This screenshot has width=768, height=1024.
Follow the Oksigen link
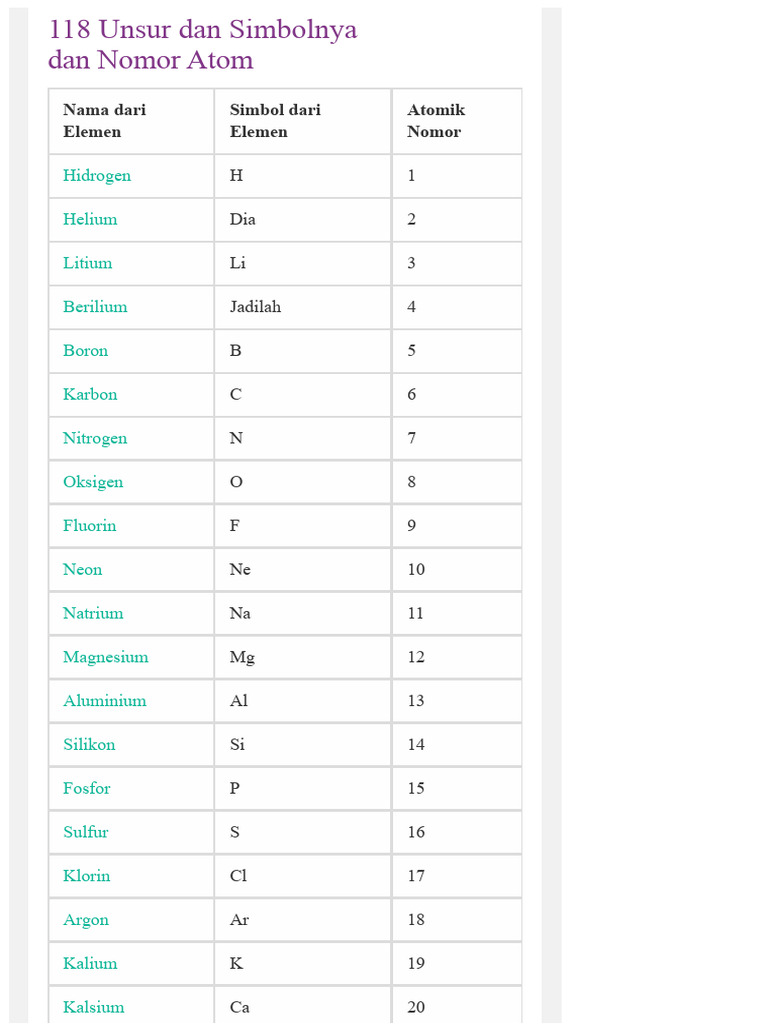pyautogui.click(x=93, y=483)
